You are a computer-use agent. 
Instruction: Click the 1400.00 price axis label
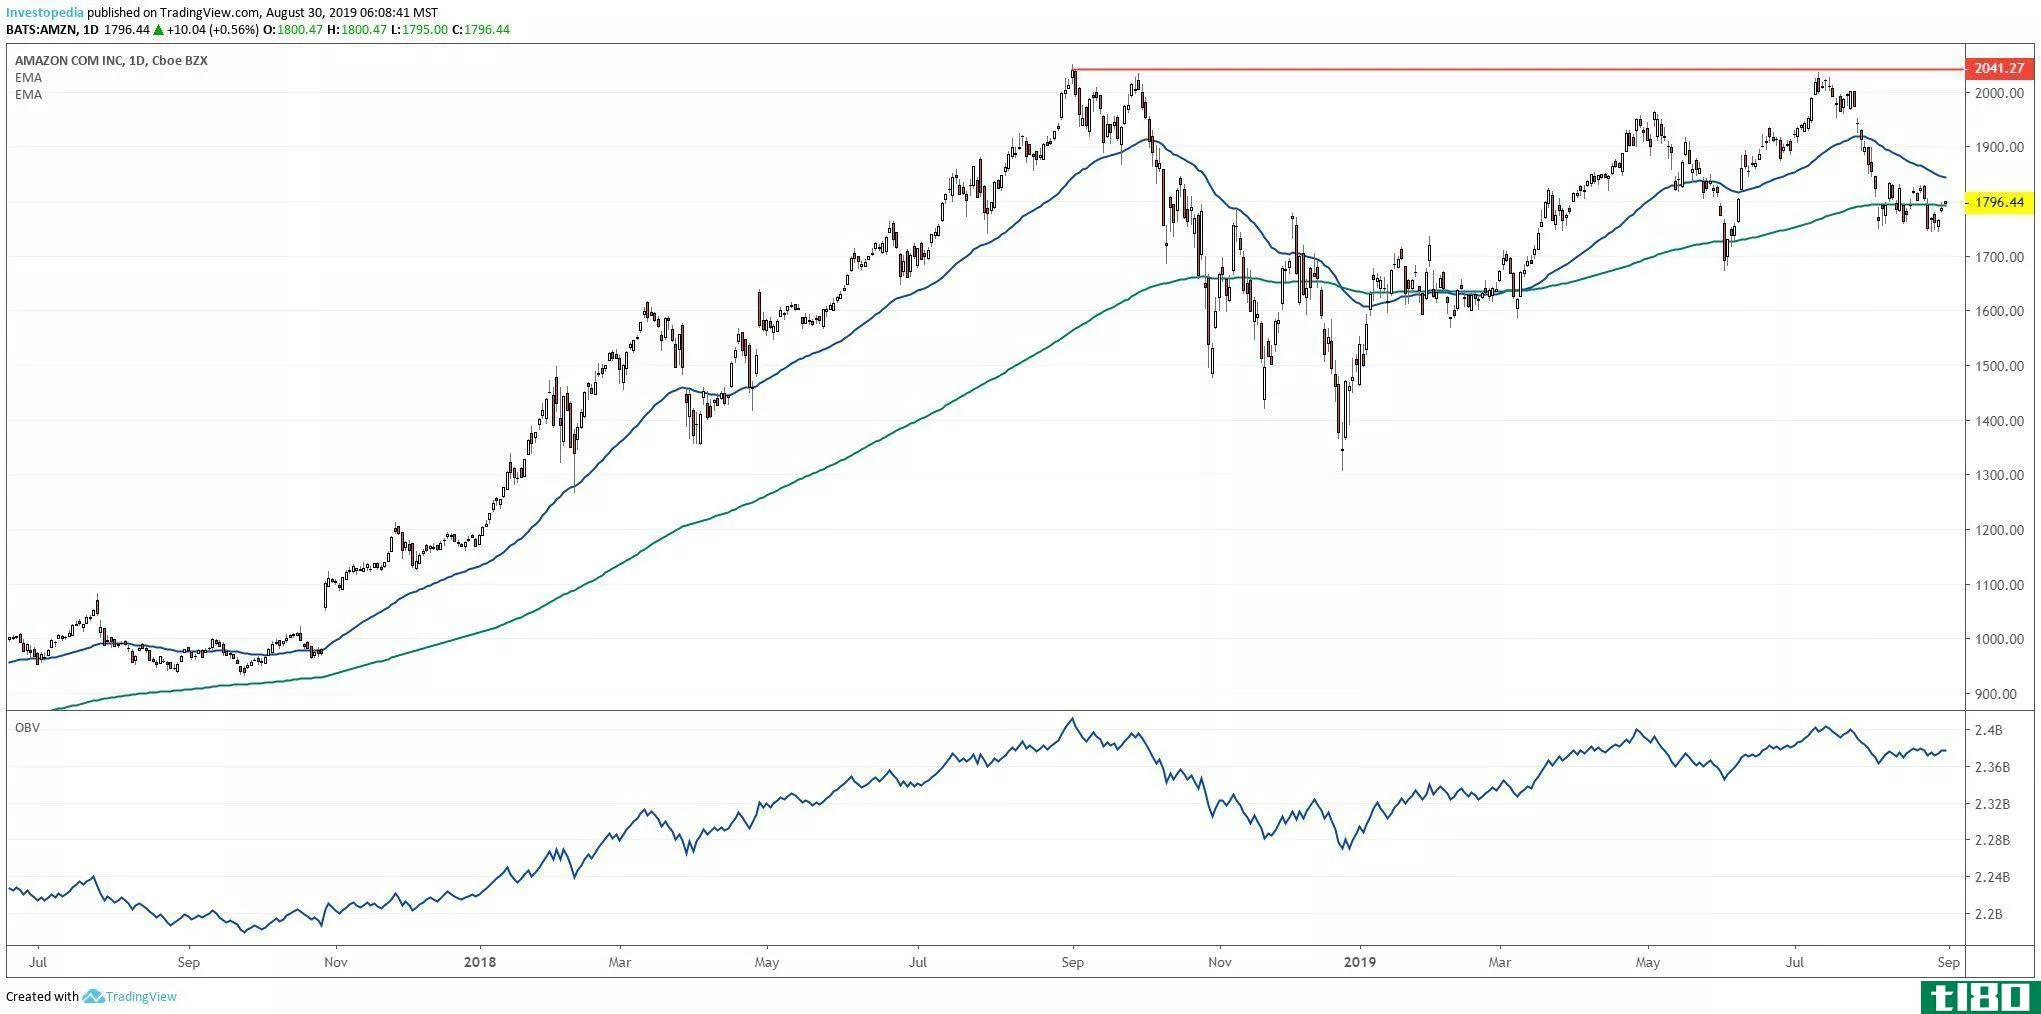click(1999, 421)
